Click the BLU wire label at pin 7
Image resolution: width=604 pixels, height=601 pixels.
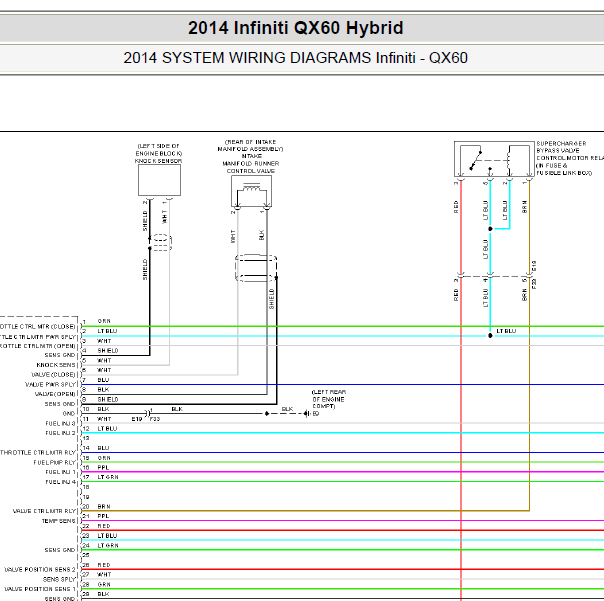tap(103, 380)
